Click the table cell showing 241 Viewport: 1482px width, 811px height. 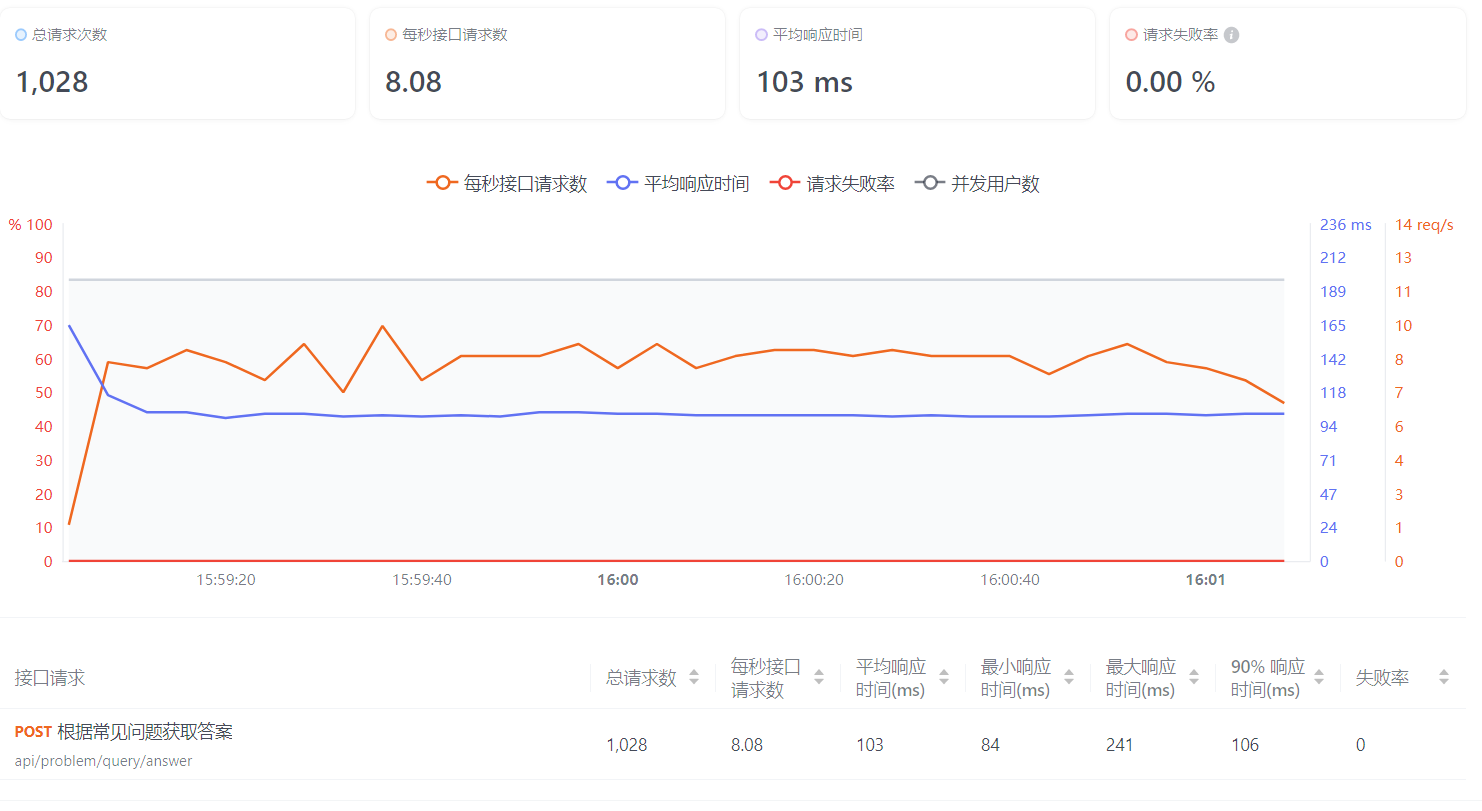tap(1120, 745)
